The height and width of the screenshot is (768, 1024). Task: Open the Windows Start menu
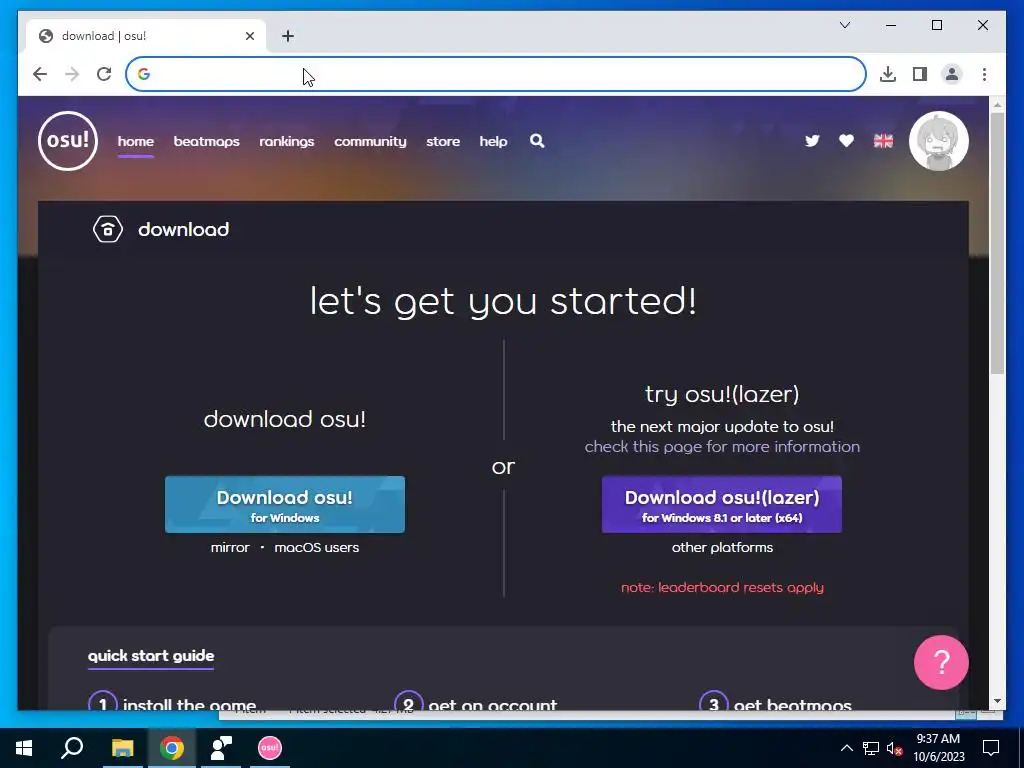point(24,748)
